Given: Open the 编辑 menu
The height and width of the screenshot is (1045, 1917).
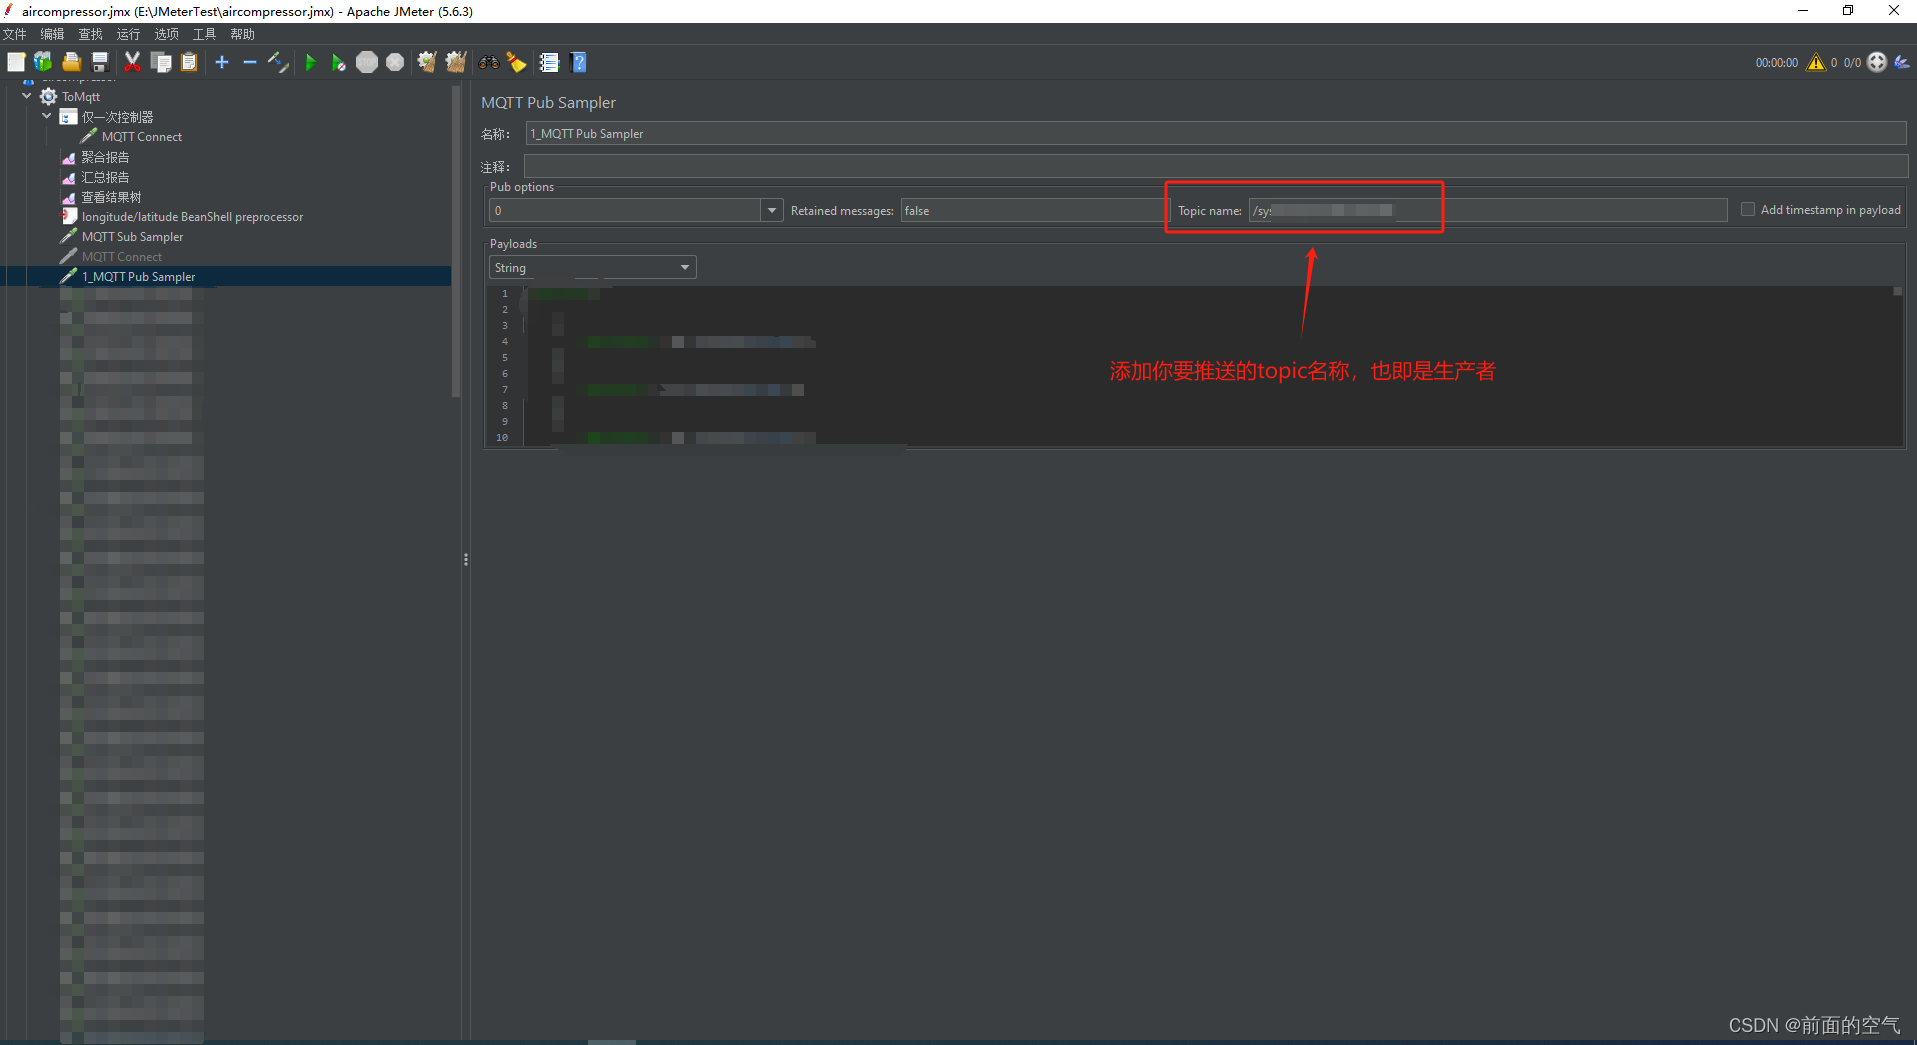Looking at the screenshot, I should click(52, 34).
